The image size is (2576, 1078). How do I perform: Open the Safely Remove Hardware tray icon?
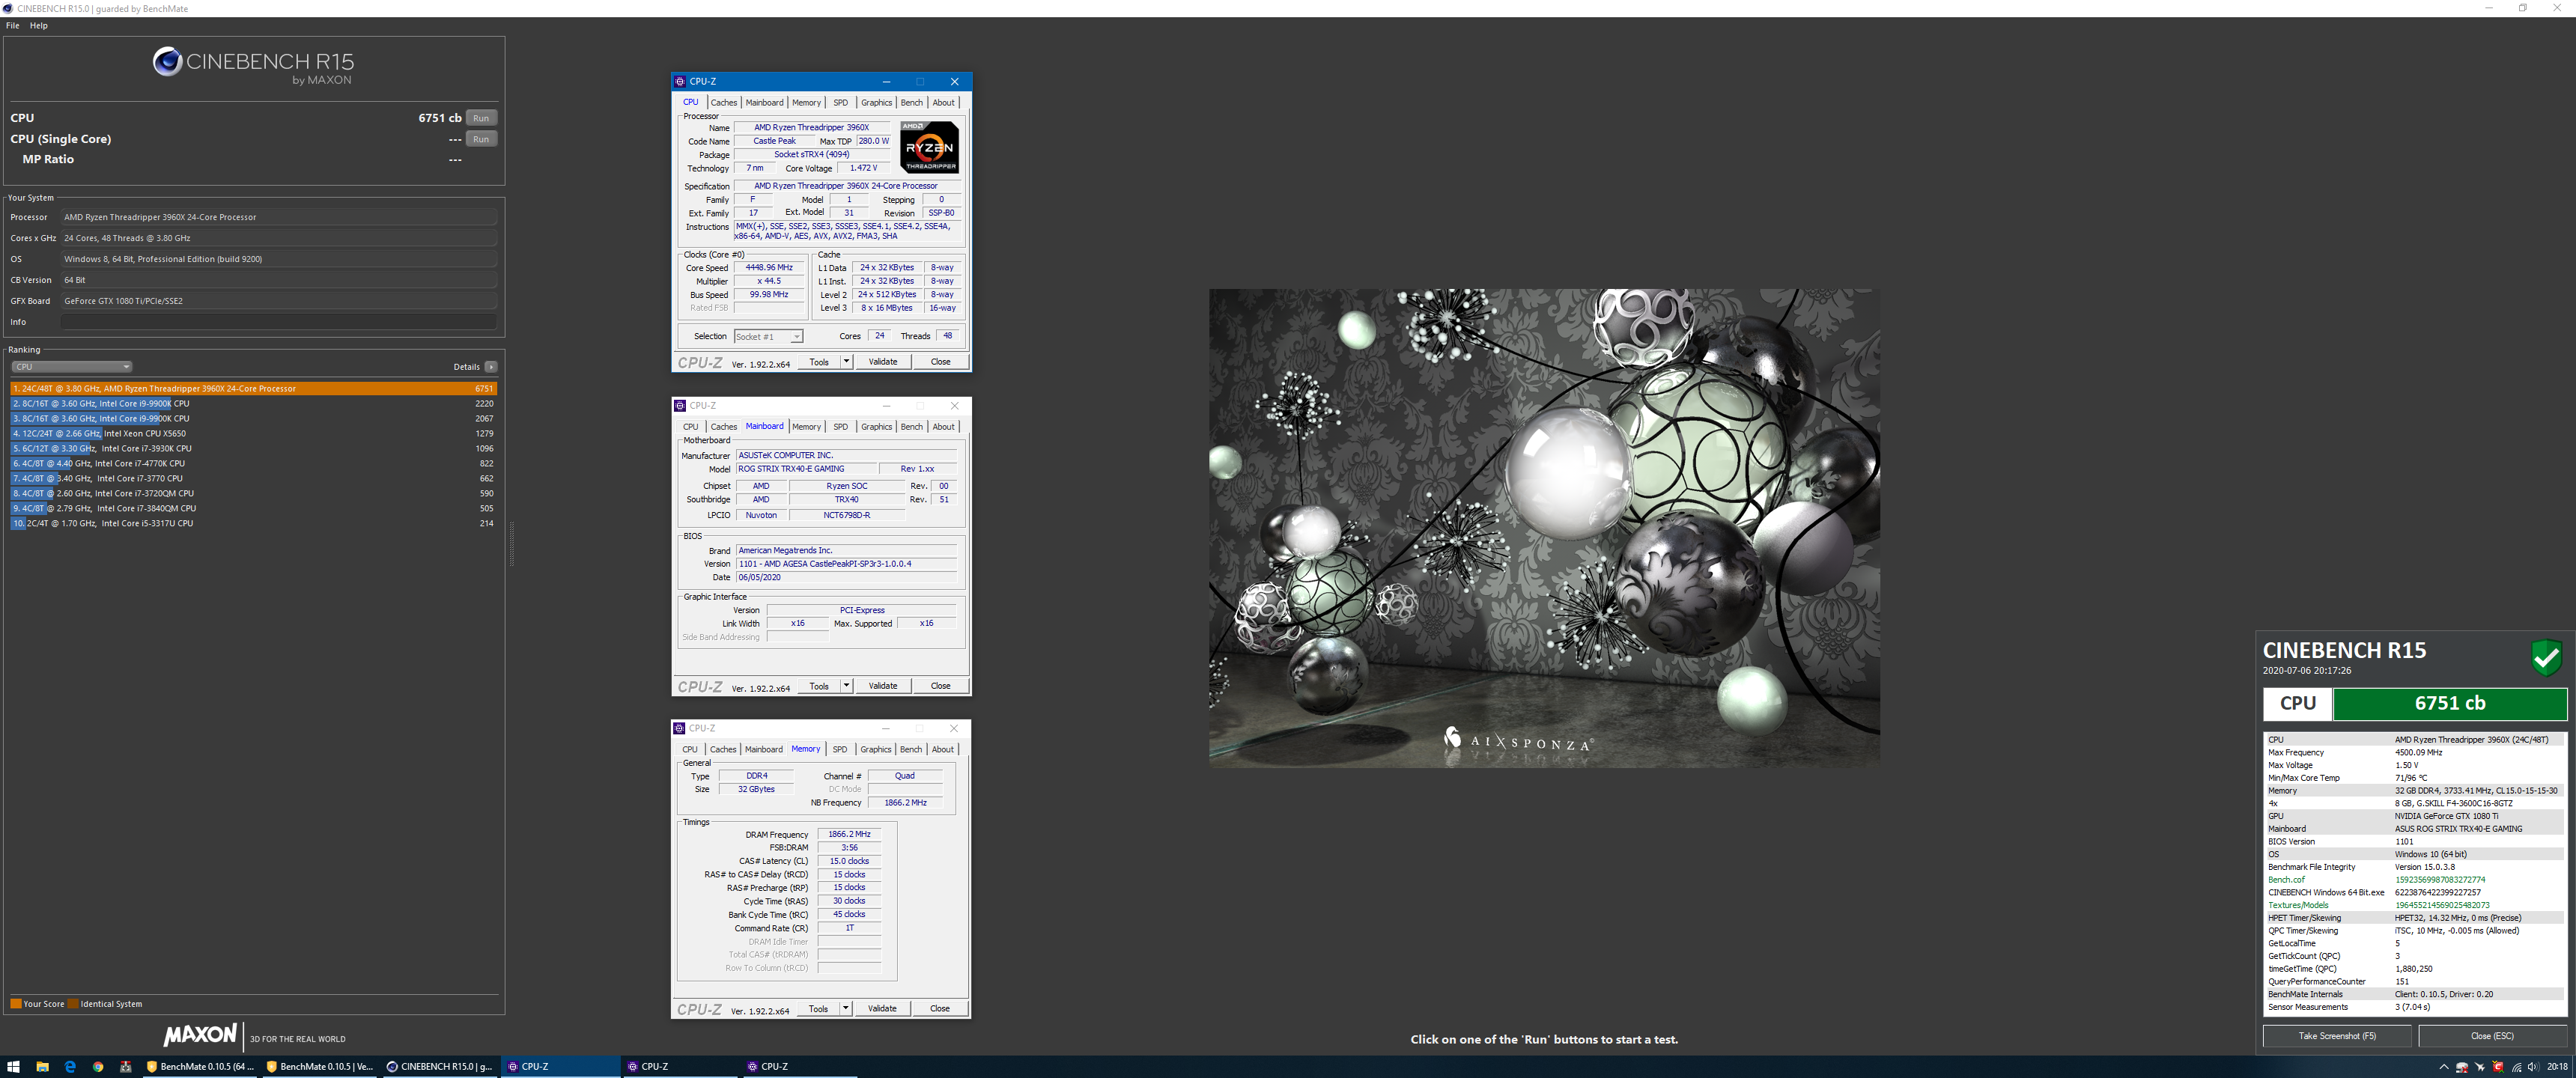point(2462,1067)
